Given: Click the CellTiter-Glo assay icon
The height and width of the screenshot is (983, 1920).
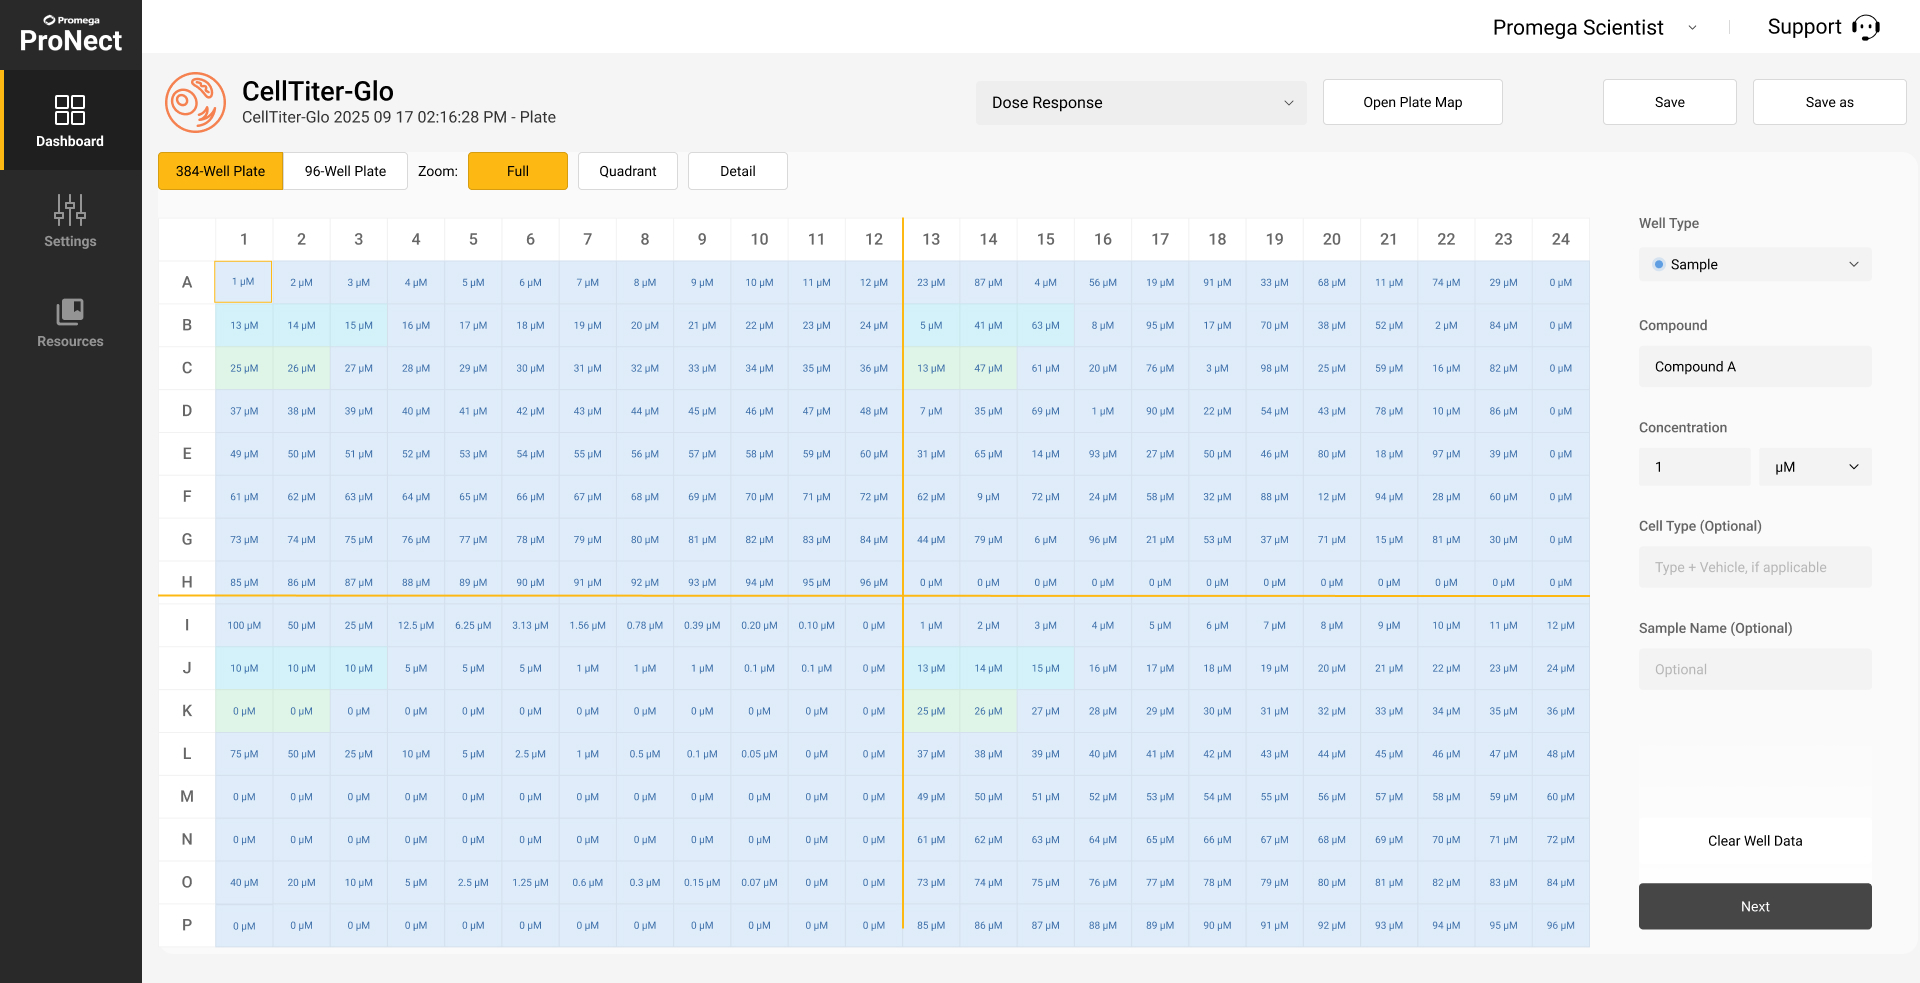Looking at the screenshot, I should coord(195,102).
